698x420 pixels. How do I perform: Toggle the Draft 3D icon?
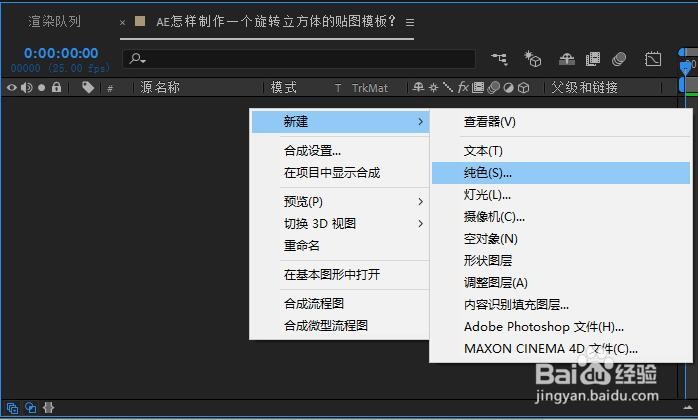click(532, 59)
